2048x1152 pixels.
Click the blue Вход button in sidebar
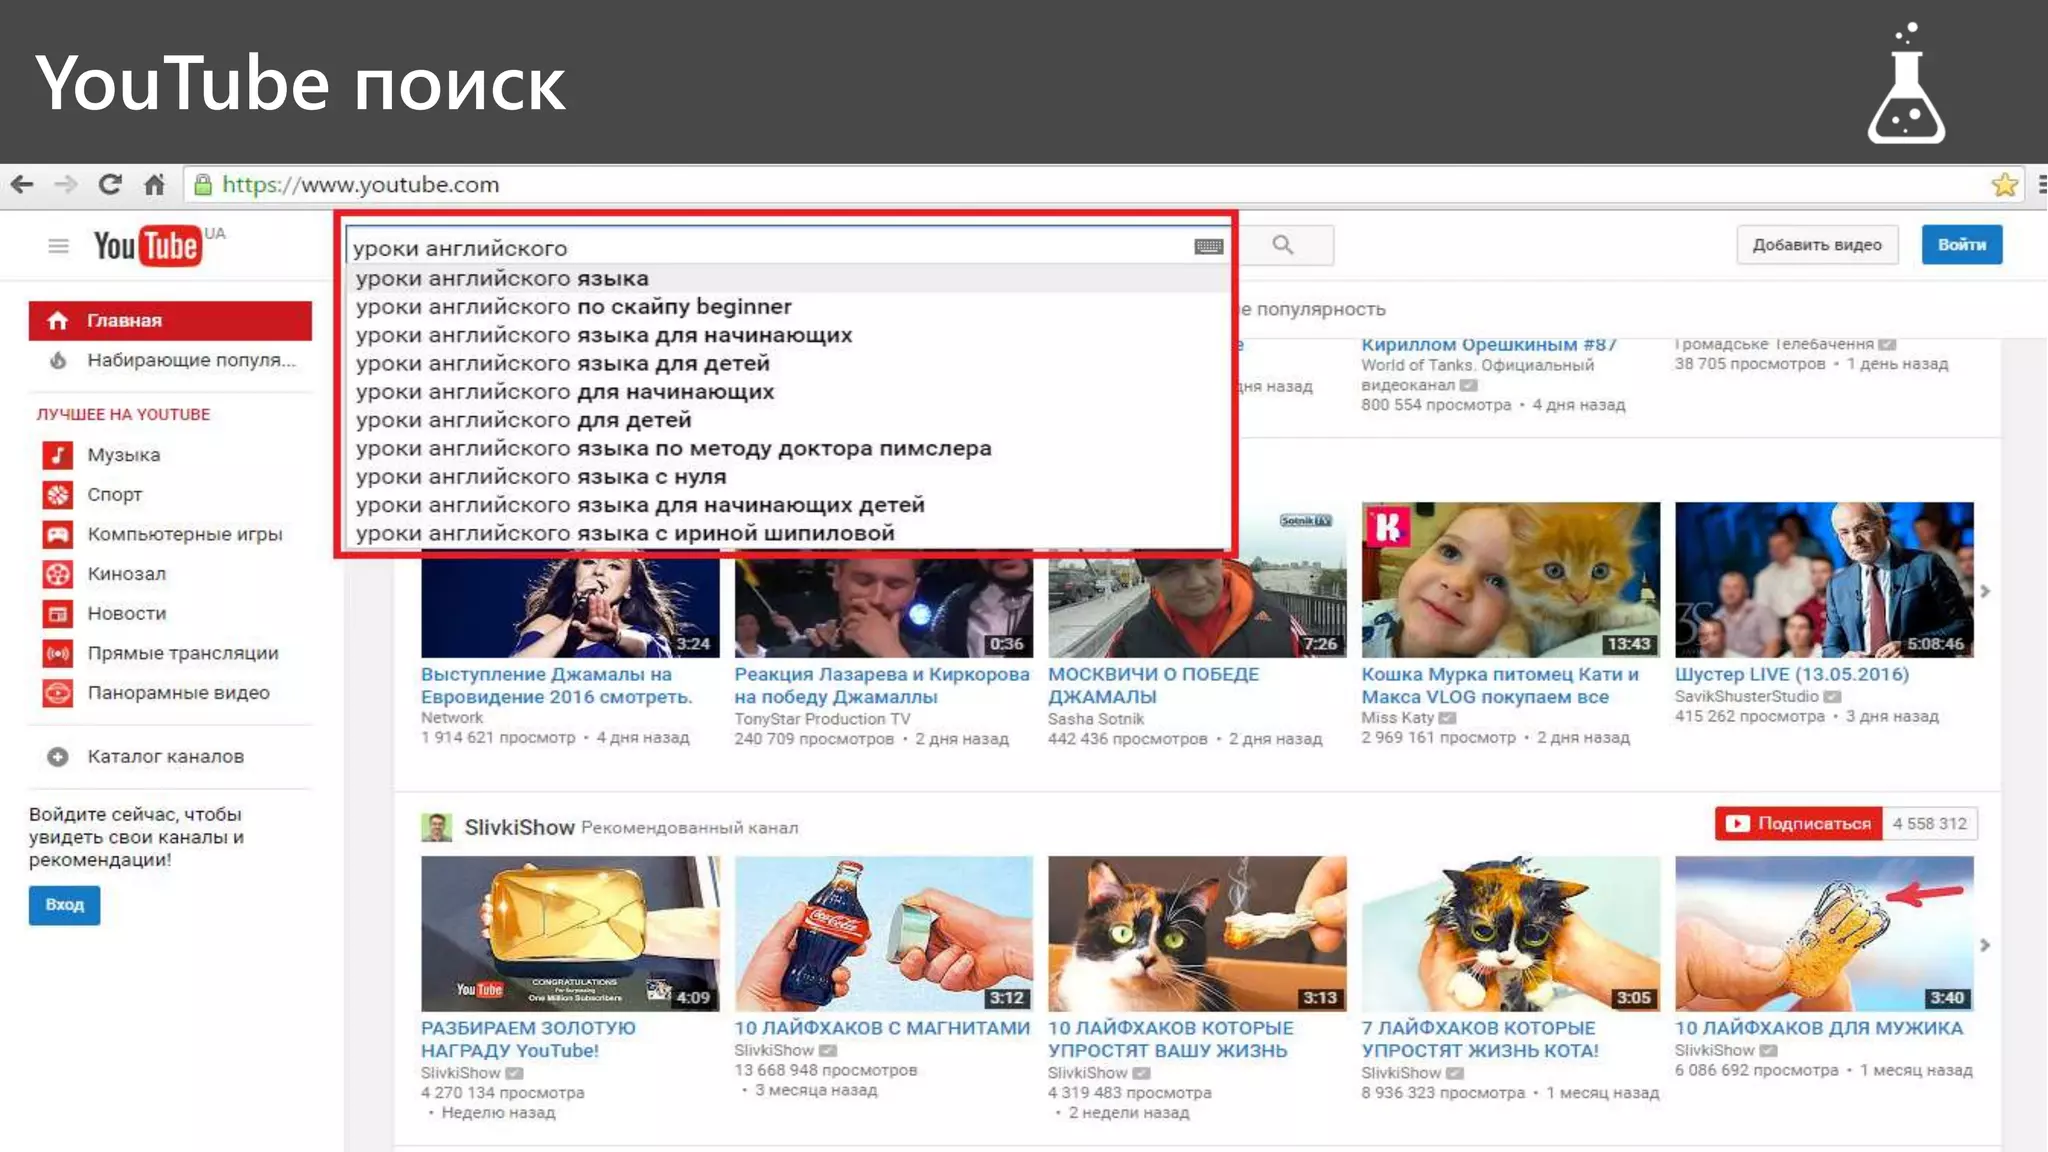pyautogui.click(x=64, y=905)
